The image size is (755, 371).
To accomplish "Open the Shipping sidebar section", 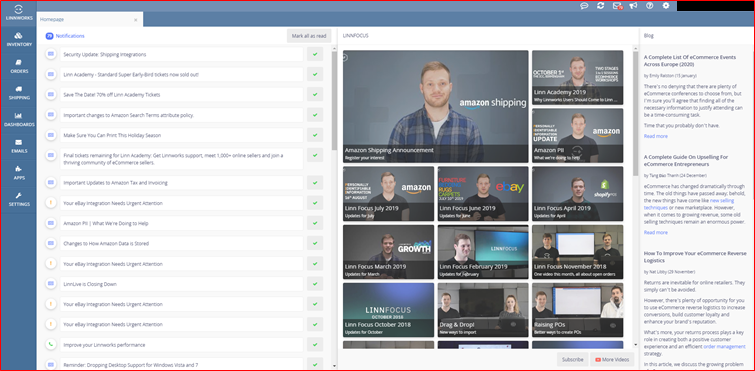I will (18, 93).
